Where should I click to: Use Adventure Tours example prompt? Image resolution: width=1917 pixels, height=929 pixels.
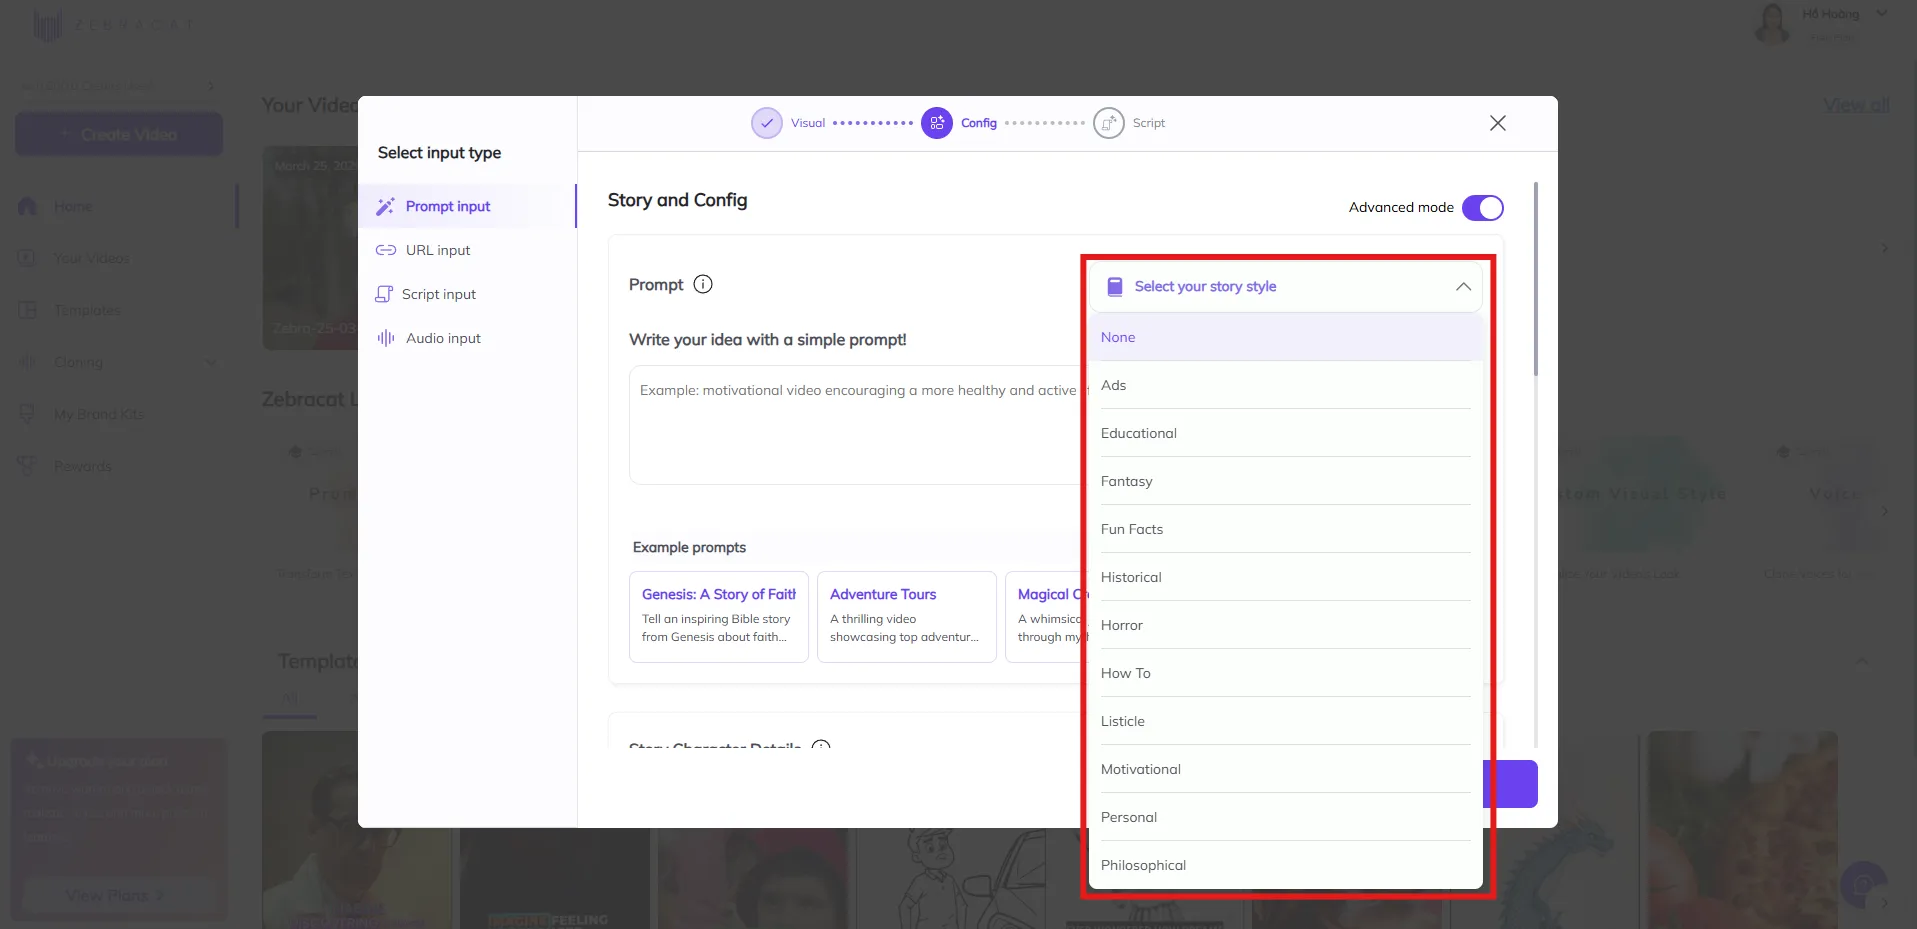907,617
